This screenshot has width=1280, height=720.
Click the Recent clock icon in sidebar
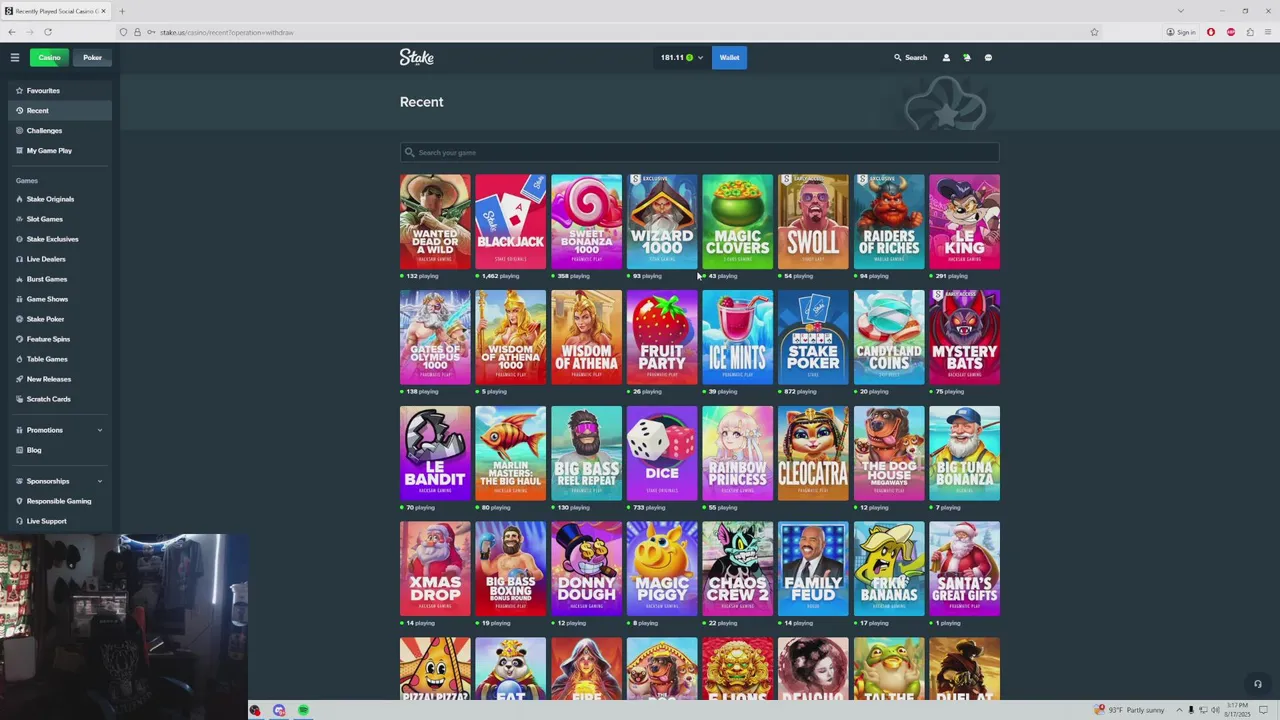click(19, 111)
